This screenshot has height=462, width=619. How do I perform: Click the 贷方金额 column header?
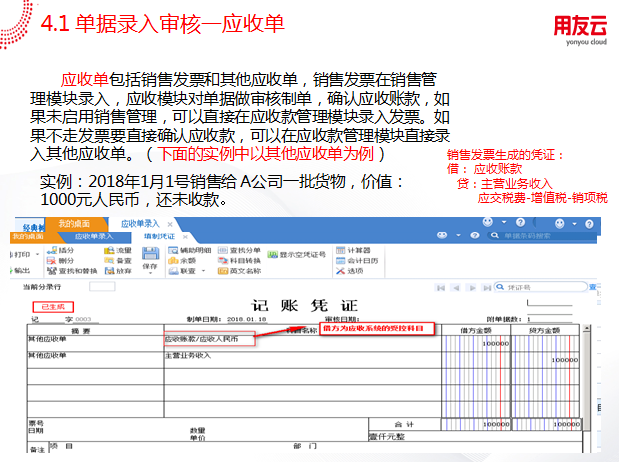545,331
